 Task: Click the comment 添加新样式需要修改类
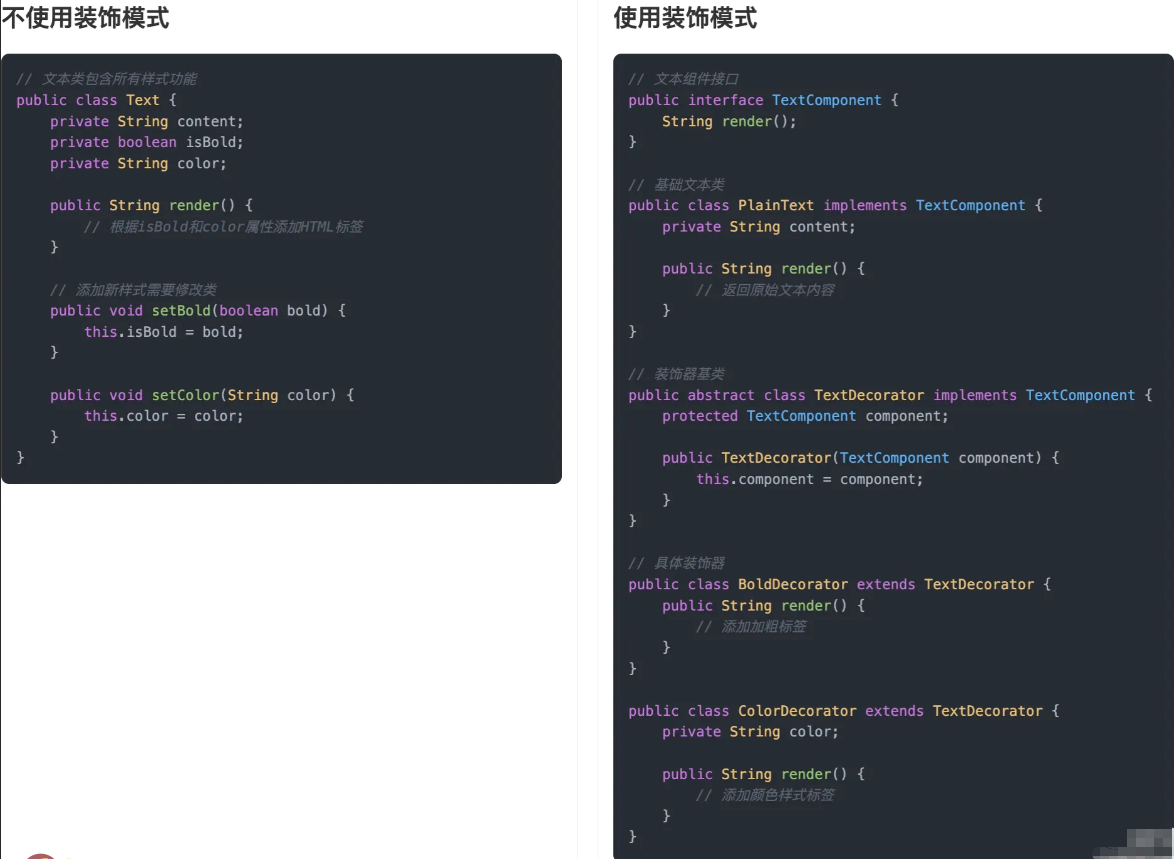(133, 289)
